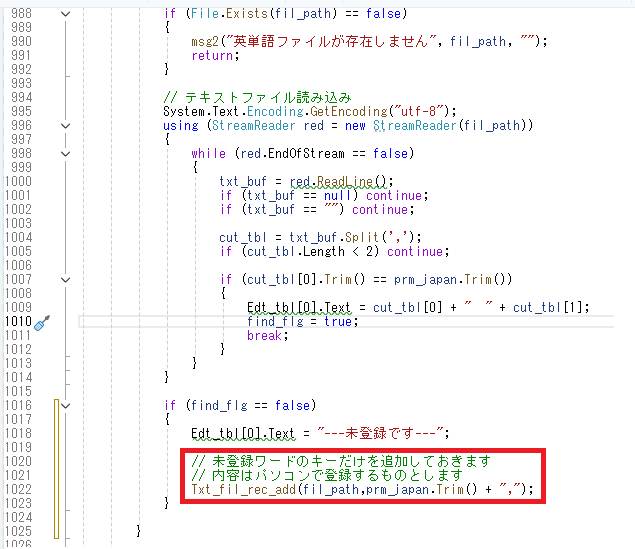
Task: Collapse the File.Exists if block at line 988
Action: [66, 14]
